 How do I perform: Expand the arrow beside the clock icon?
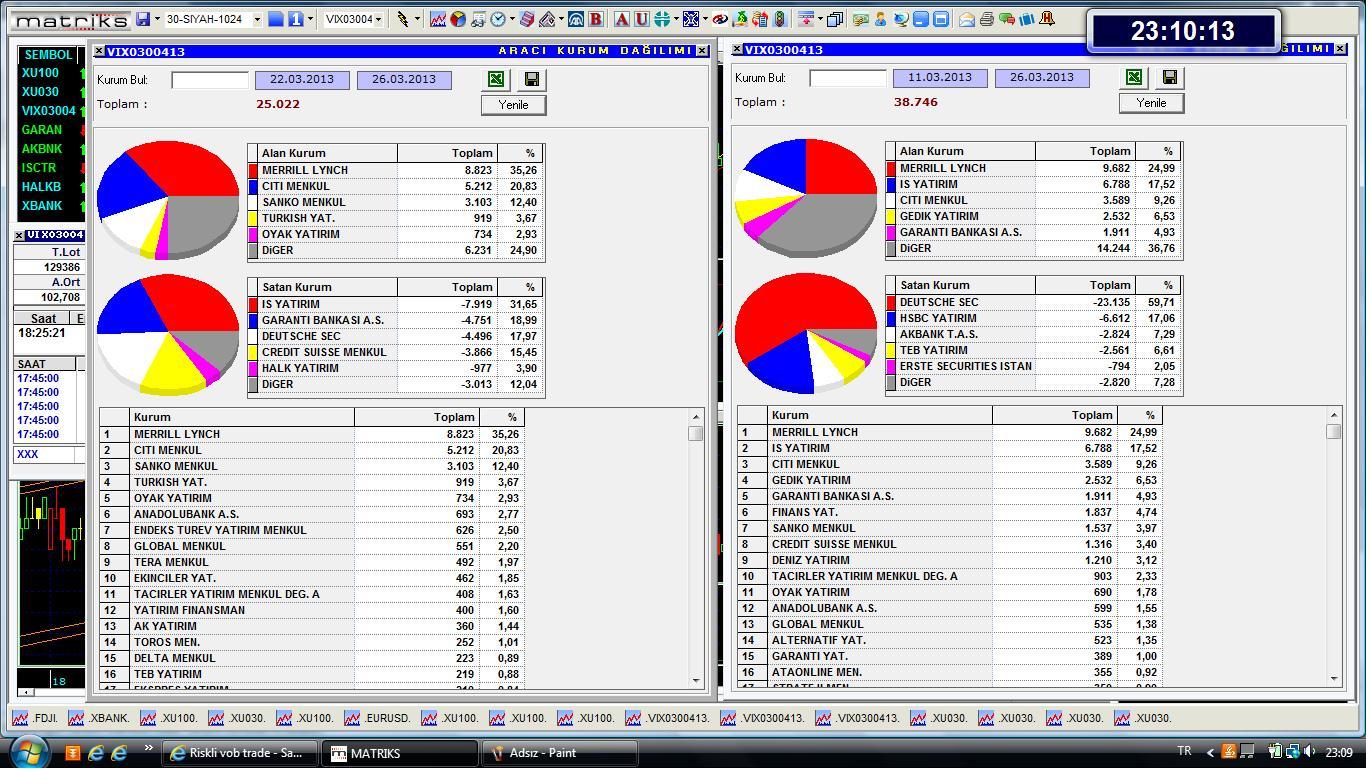tap(512, 19)
